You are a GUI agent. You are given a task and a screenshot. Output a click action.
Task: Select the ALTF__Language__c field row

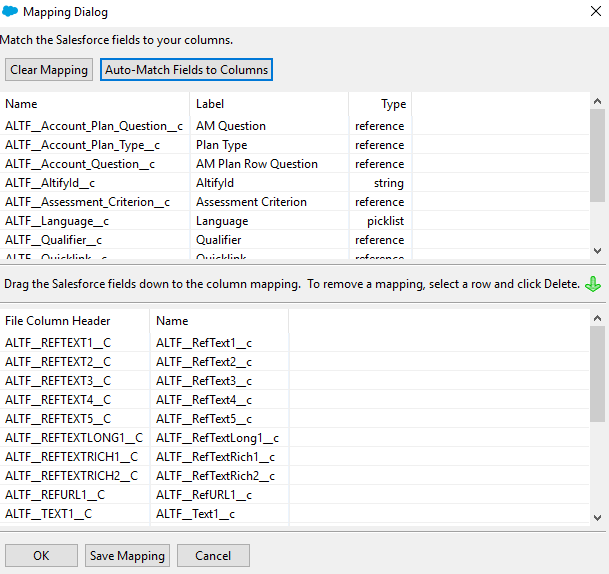click(x=294, y=221)
